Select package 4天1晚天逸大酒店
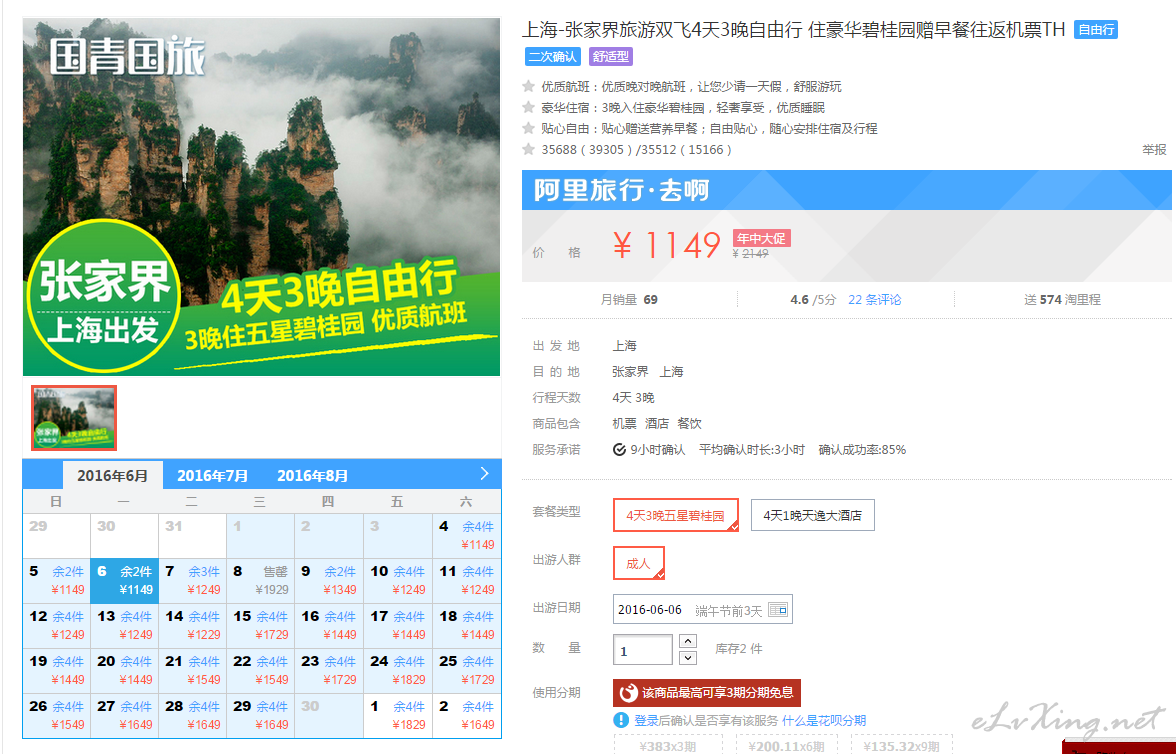The width and height of the screenshot is (1176, 754). 812,515
